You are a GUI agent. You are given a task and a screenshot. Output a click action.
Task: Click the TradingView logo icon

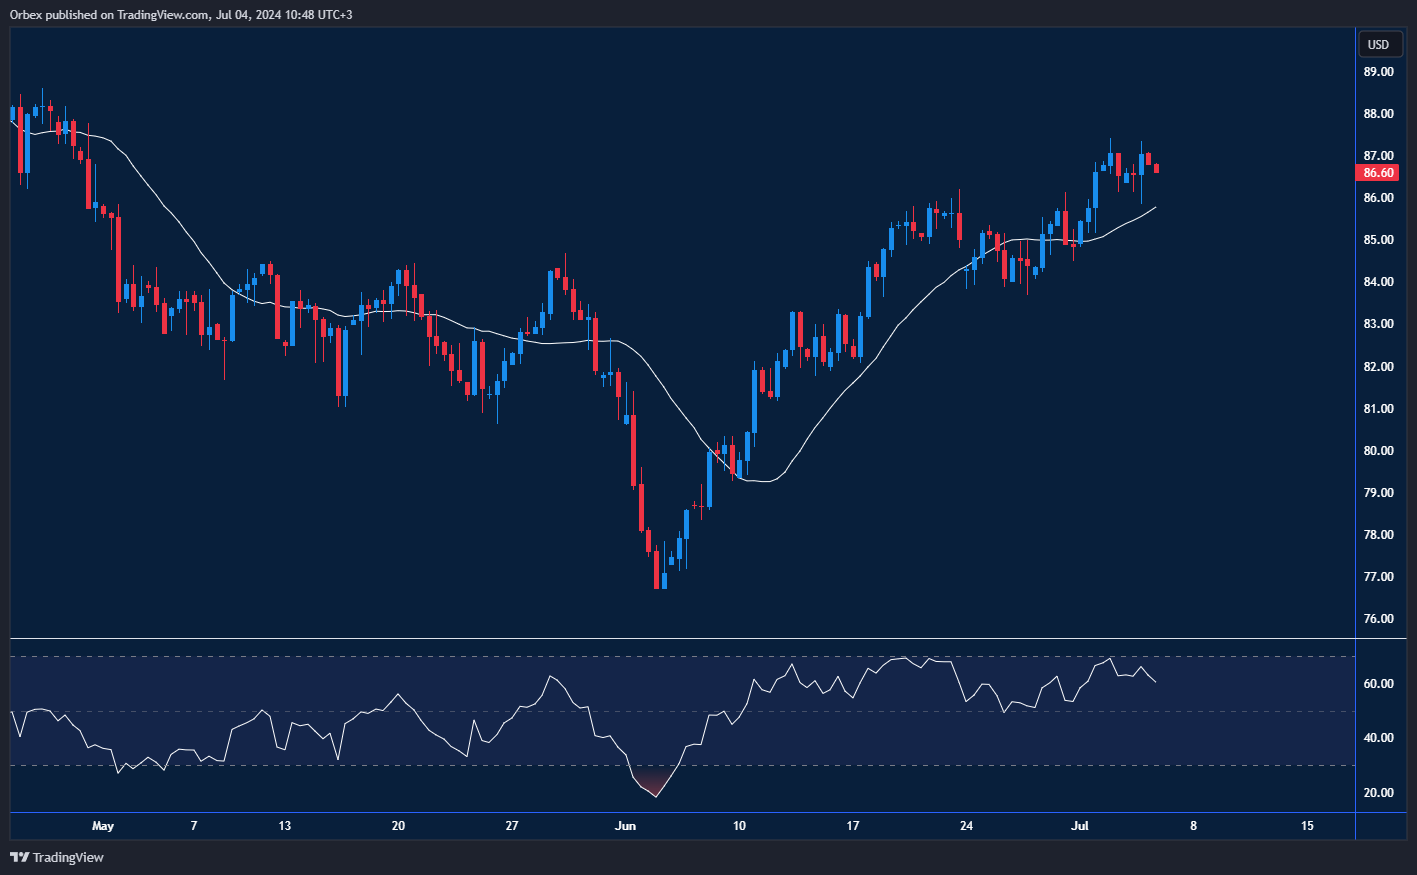coord(19,857)
